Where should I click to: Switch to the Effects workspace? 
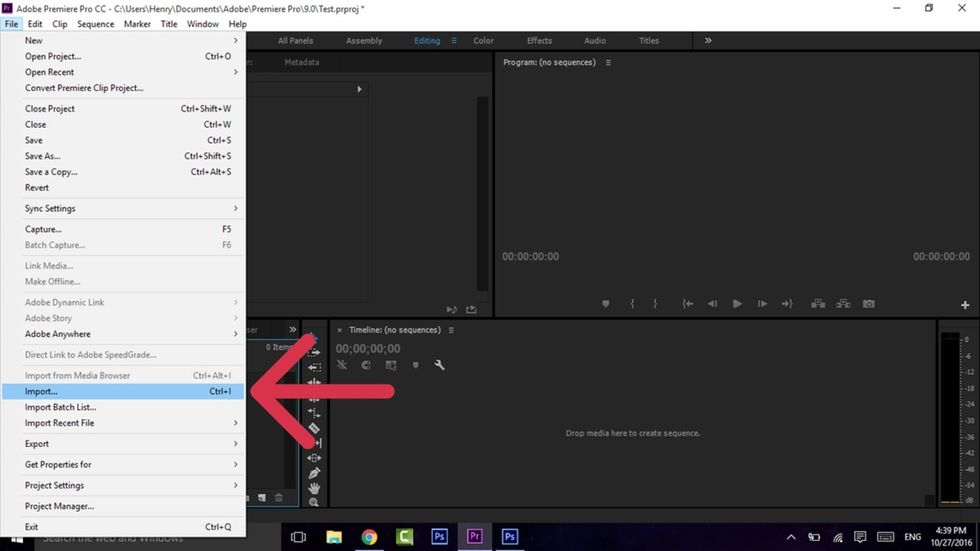(x=539, y=41)
